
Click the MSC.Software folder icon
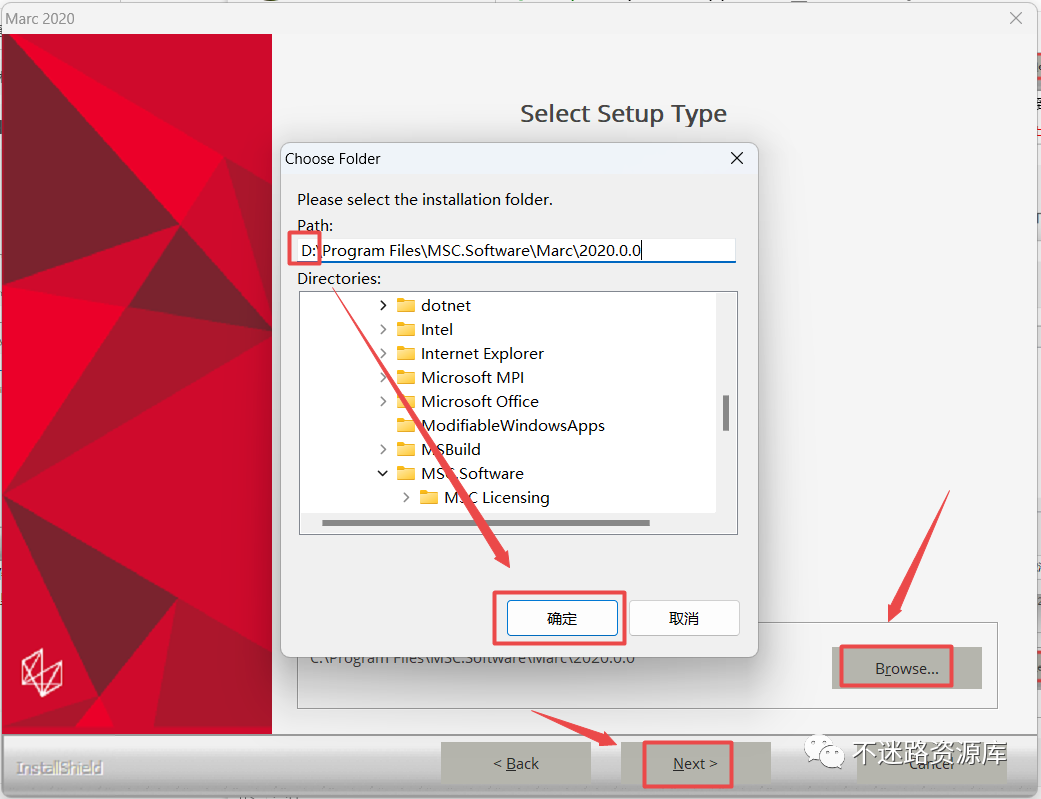click(x=406, y=474)
